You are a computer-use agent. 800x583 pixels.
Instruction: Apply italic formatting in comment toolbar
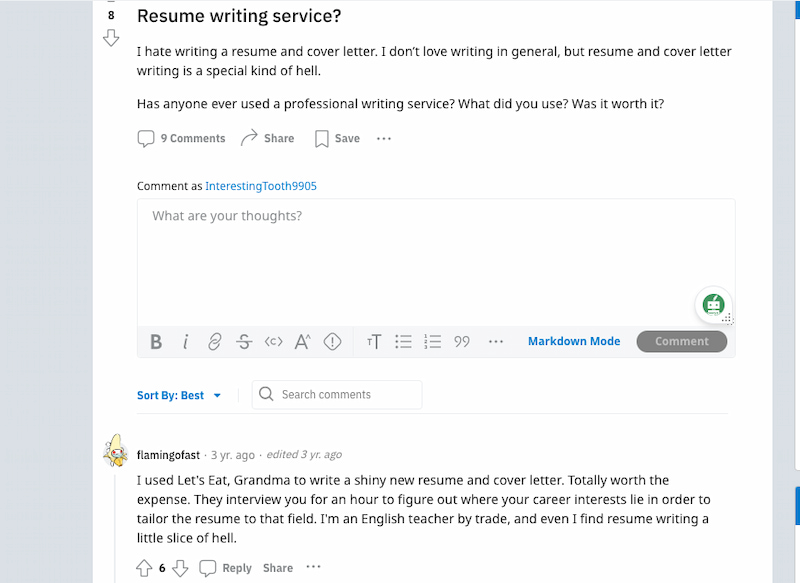coord(186,341)
